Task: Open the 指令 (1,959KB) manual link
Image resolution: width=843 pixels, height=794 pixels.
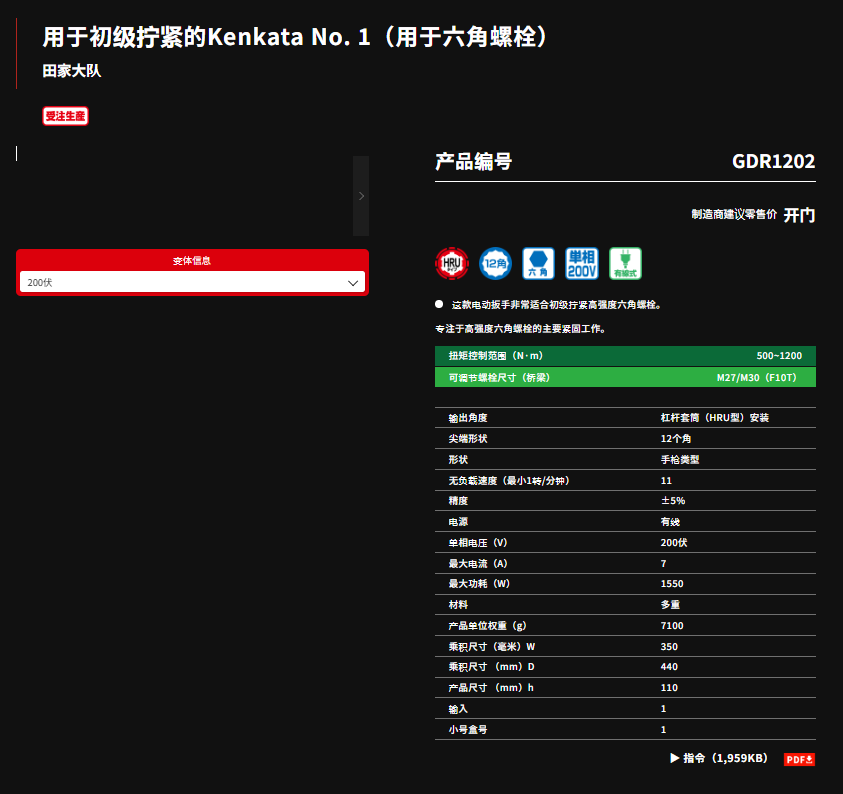Action: pos(718,759)
